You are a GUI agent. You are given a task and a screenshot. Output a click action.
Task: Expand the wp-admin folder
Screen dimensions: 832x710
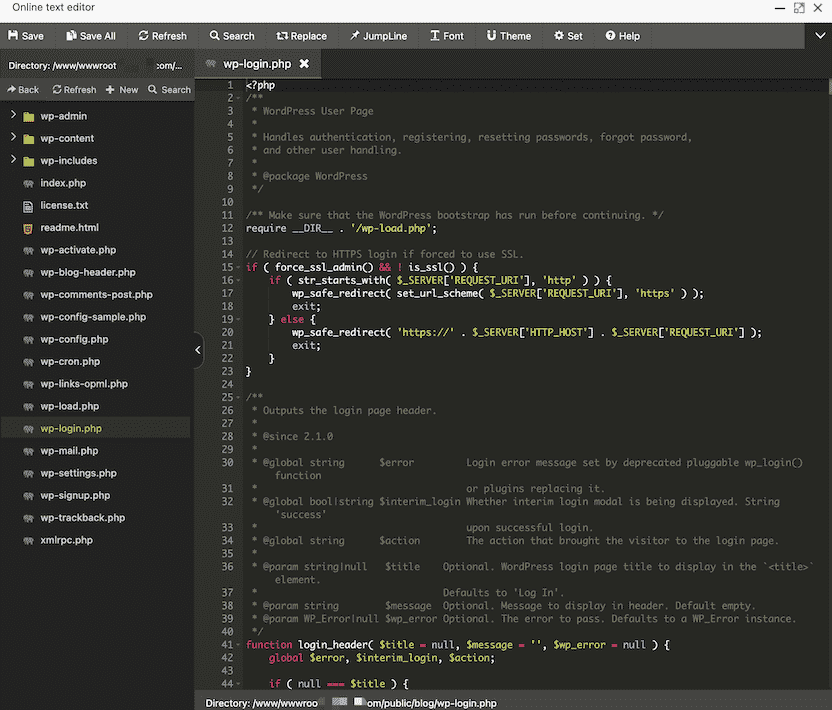tap(14, 116)
